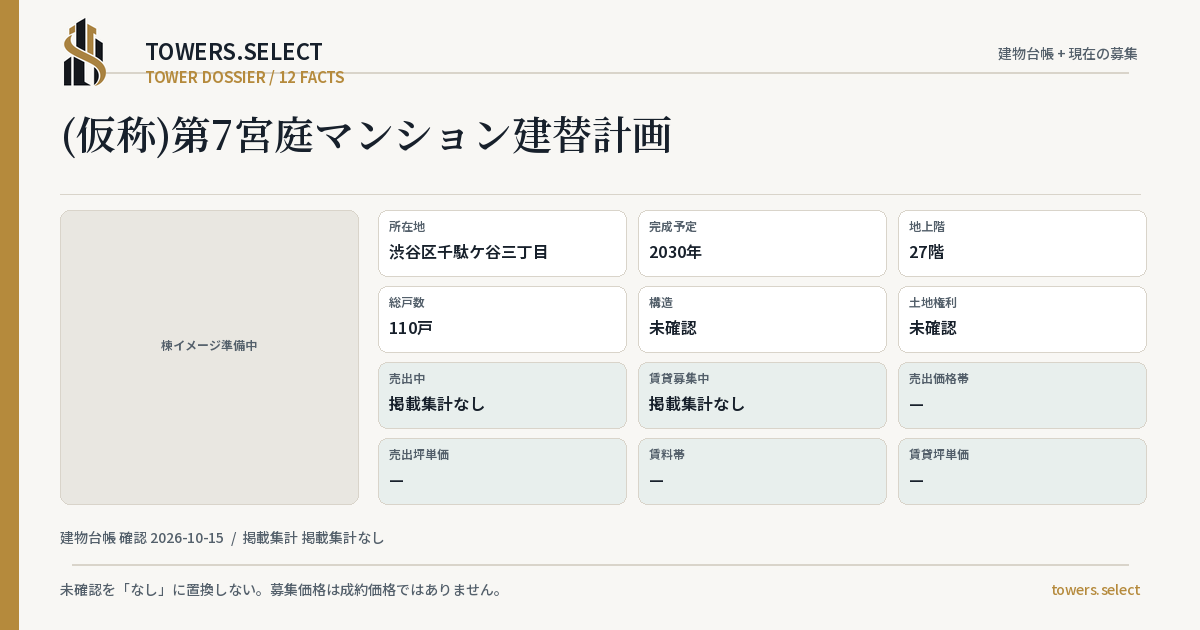
Task: Select the 売出中 card showing 掲載集計なし
Action: [x=502, y=395]
